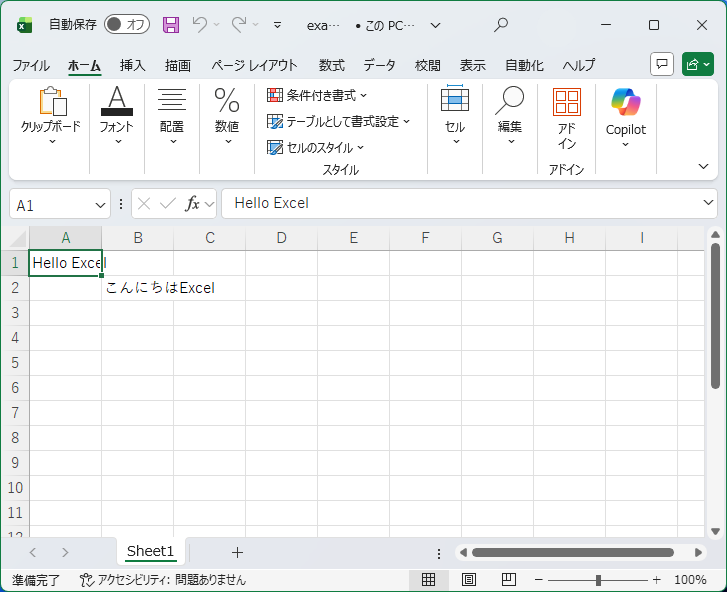The width and height of the screenshot is (727, 592).
Task: Open the 校閲 tab
Action: point(427,65)
